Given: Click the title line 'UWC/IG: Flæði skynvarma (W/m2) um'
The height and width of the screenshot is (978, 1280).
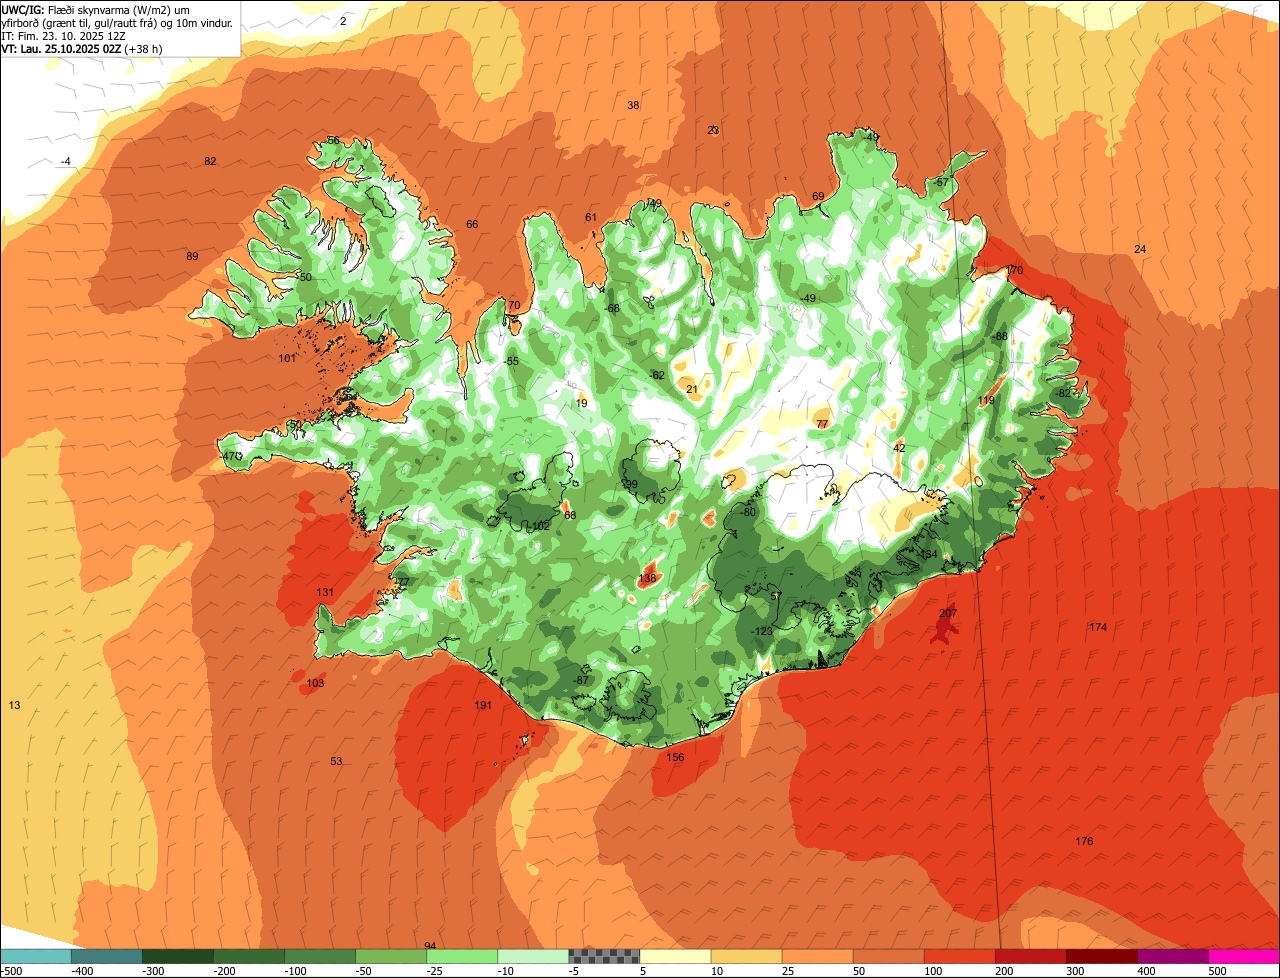Looking at the screenshot, I should (x=97, y=9).
